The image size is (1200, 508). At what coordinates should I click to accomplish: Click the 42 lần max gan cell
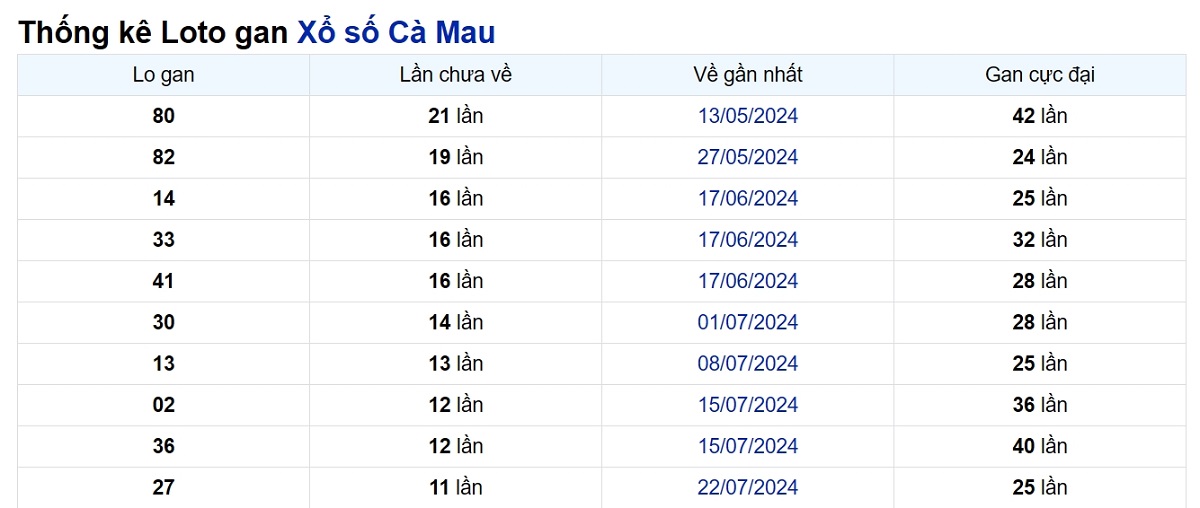point(1040,116)
